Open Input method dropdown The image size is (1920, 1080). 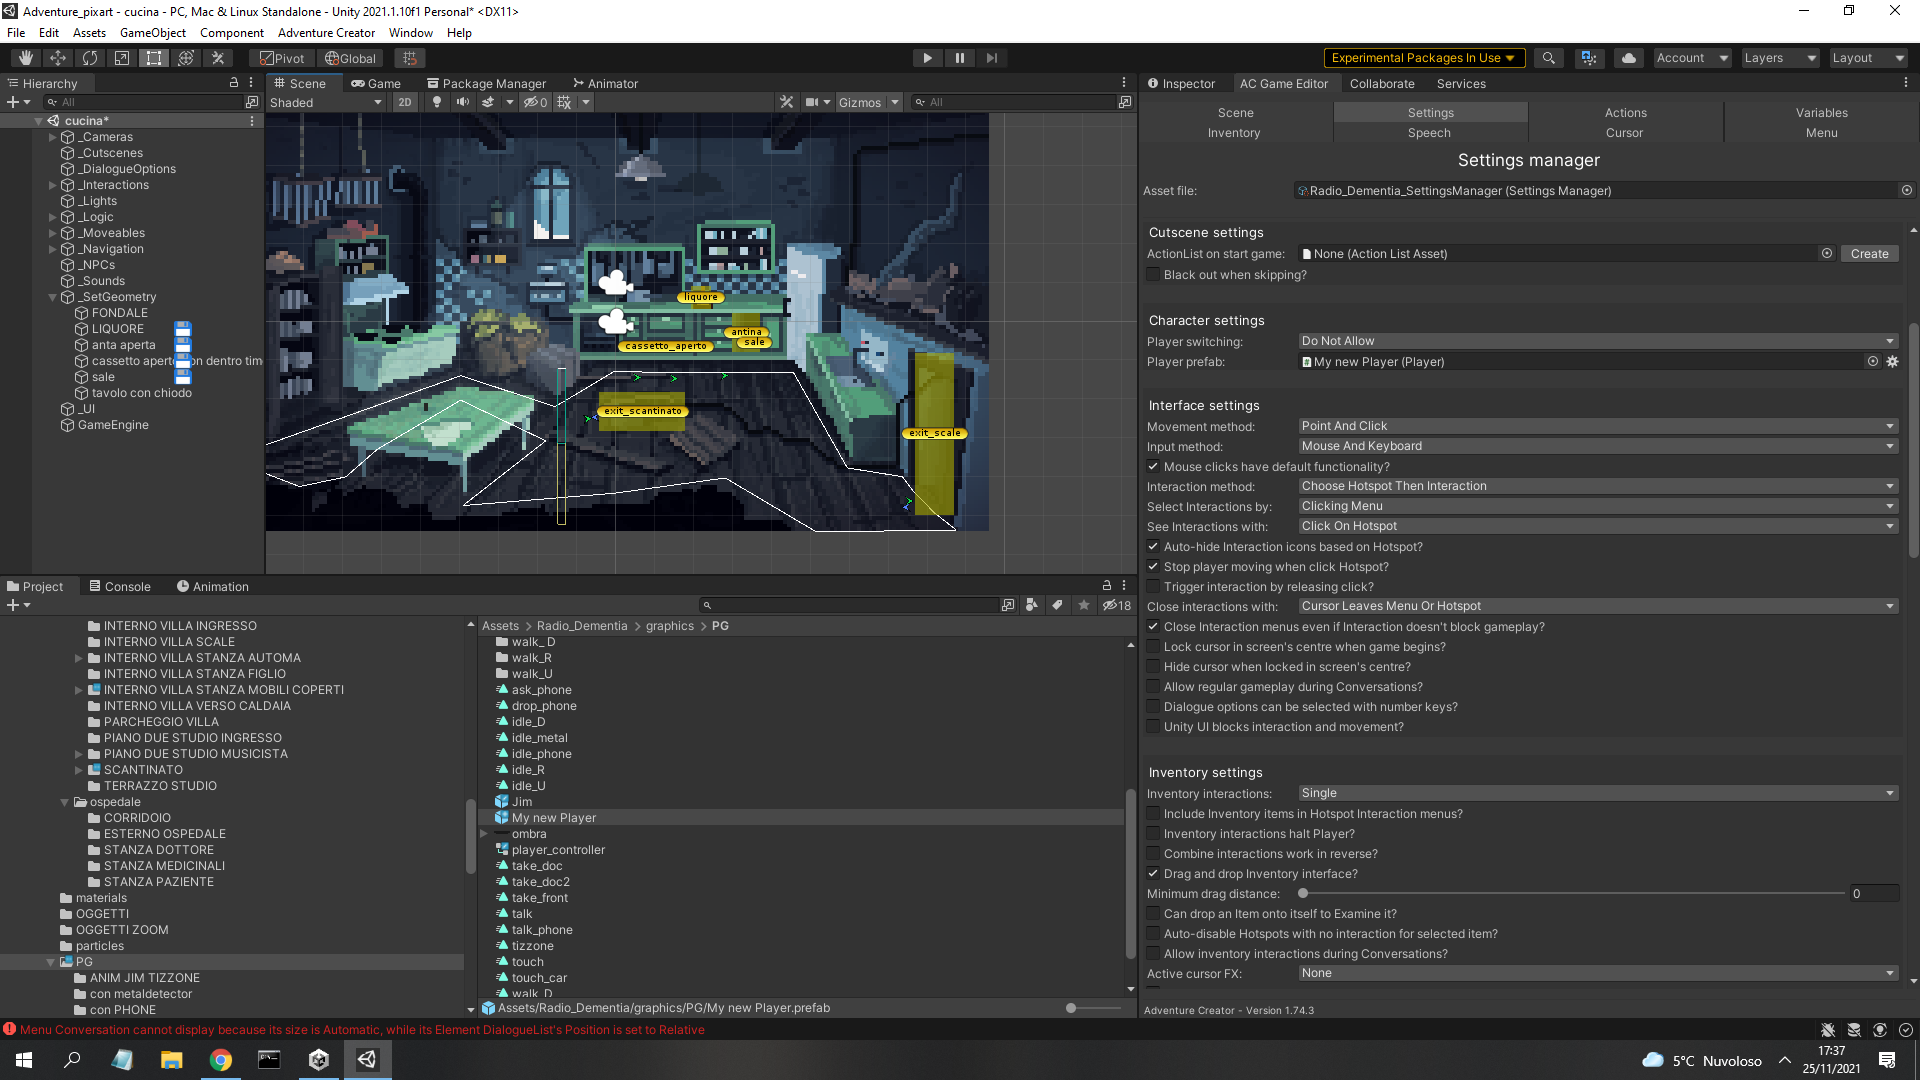click(x=1597, y=446)
